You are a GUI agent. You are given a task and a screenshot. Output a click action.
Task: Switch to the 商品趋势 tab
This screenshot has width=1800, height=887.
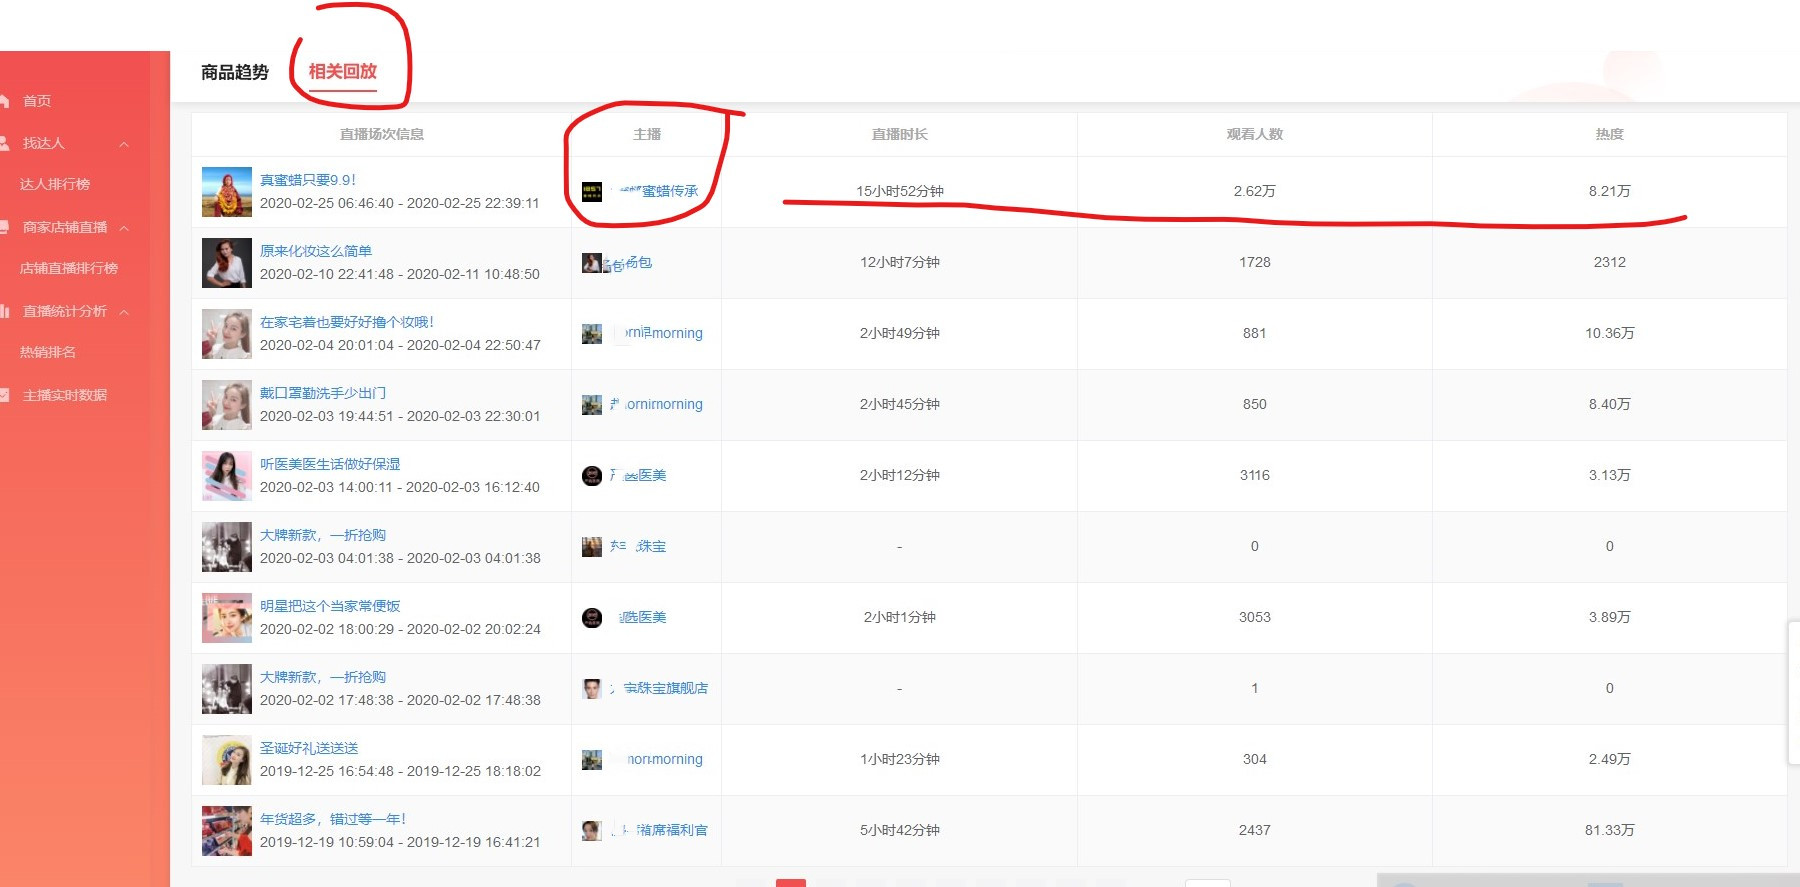[x=235, y=72]
